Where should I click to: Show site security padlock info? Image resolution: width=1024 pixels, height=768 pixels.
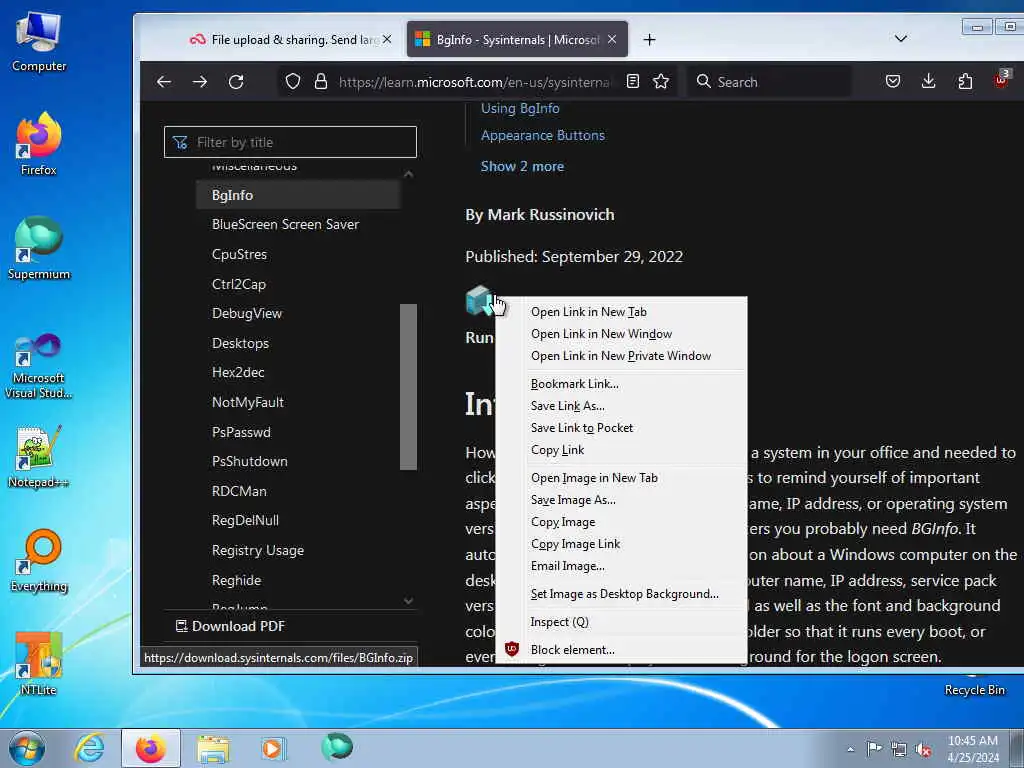pyautogui.click(x=321, y=82)
